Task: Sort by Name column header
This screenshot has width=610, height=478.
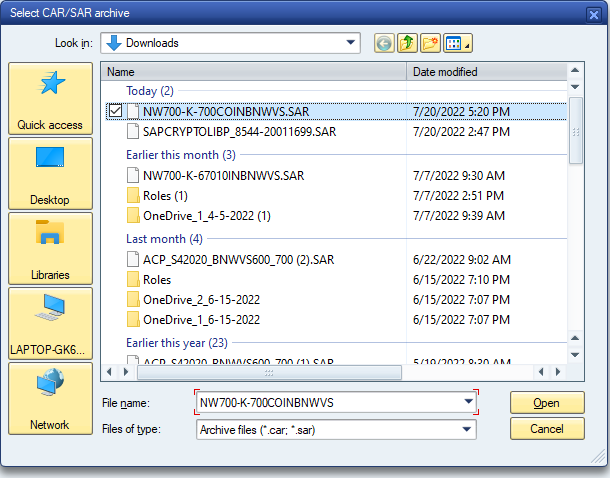Action: click(255, 72)
